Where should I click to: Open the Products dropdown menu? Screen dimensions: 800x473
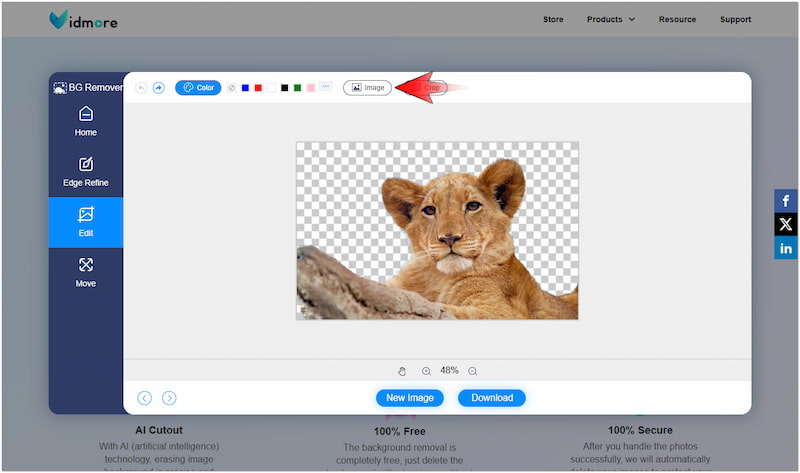tap(610, 19)
